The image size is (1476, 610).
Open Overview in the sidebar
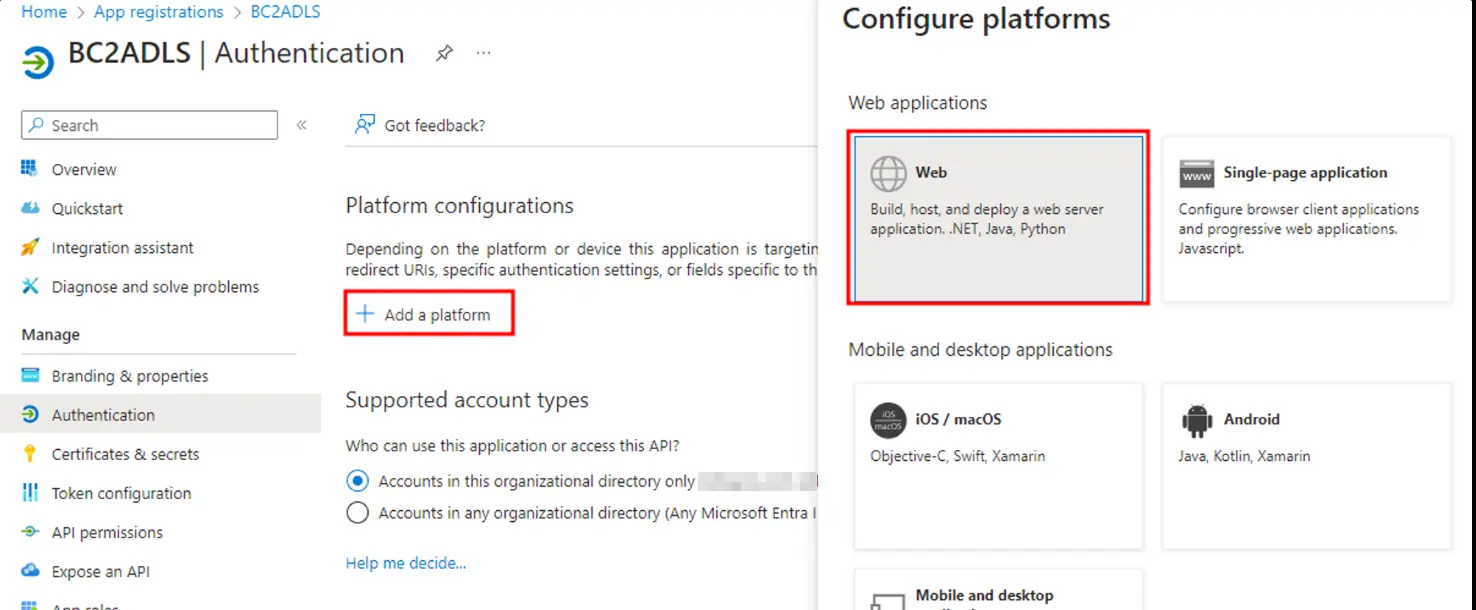(84, 169)
